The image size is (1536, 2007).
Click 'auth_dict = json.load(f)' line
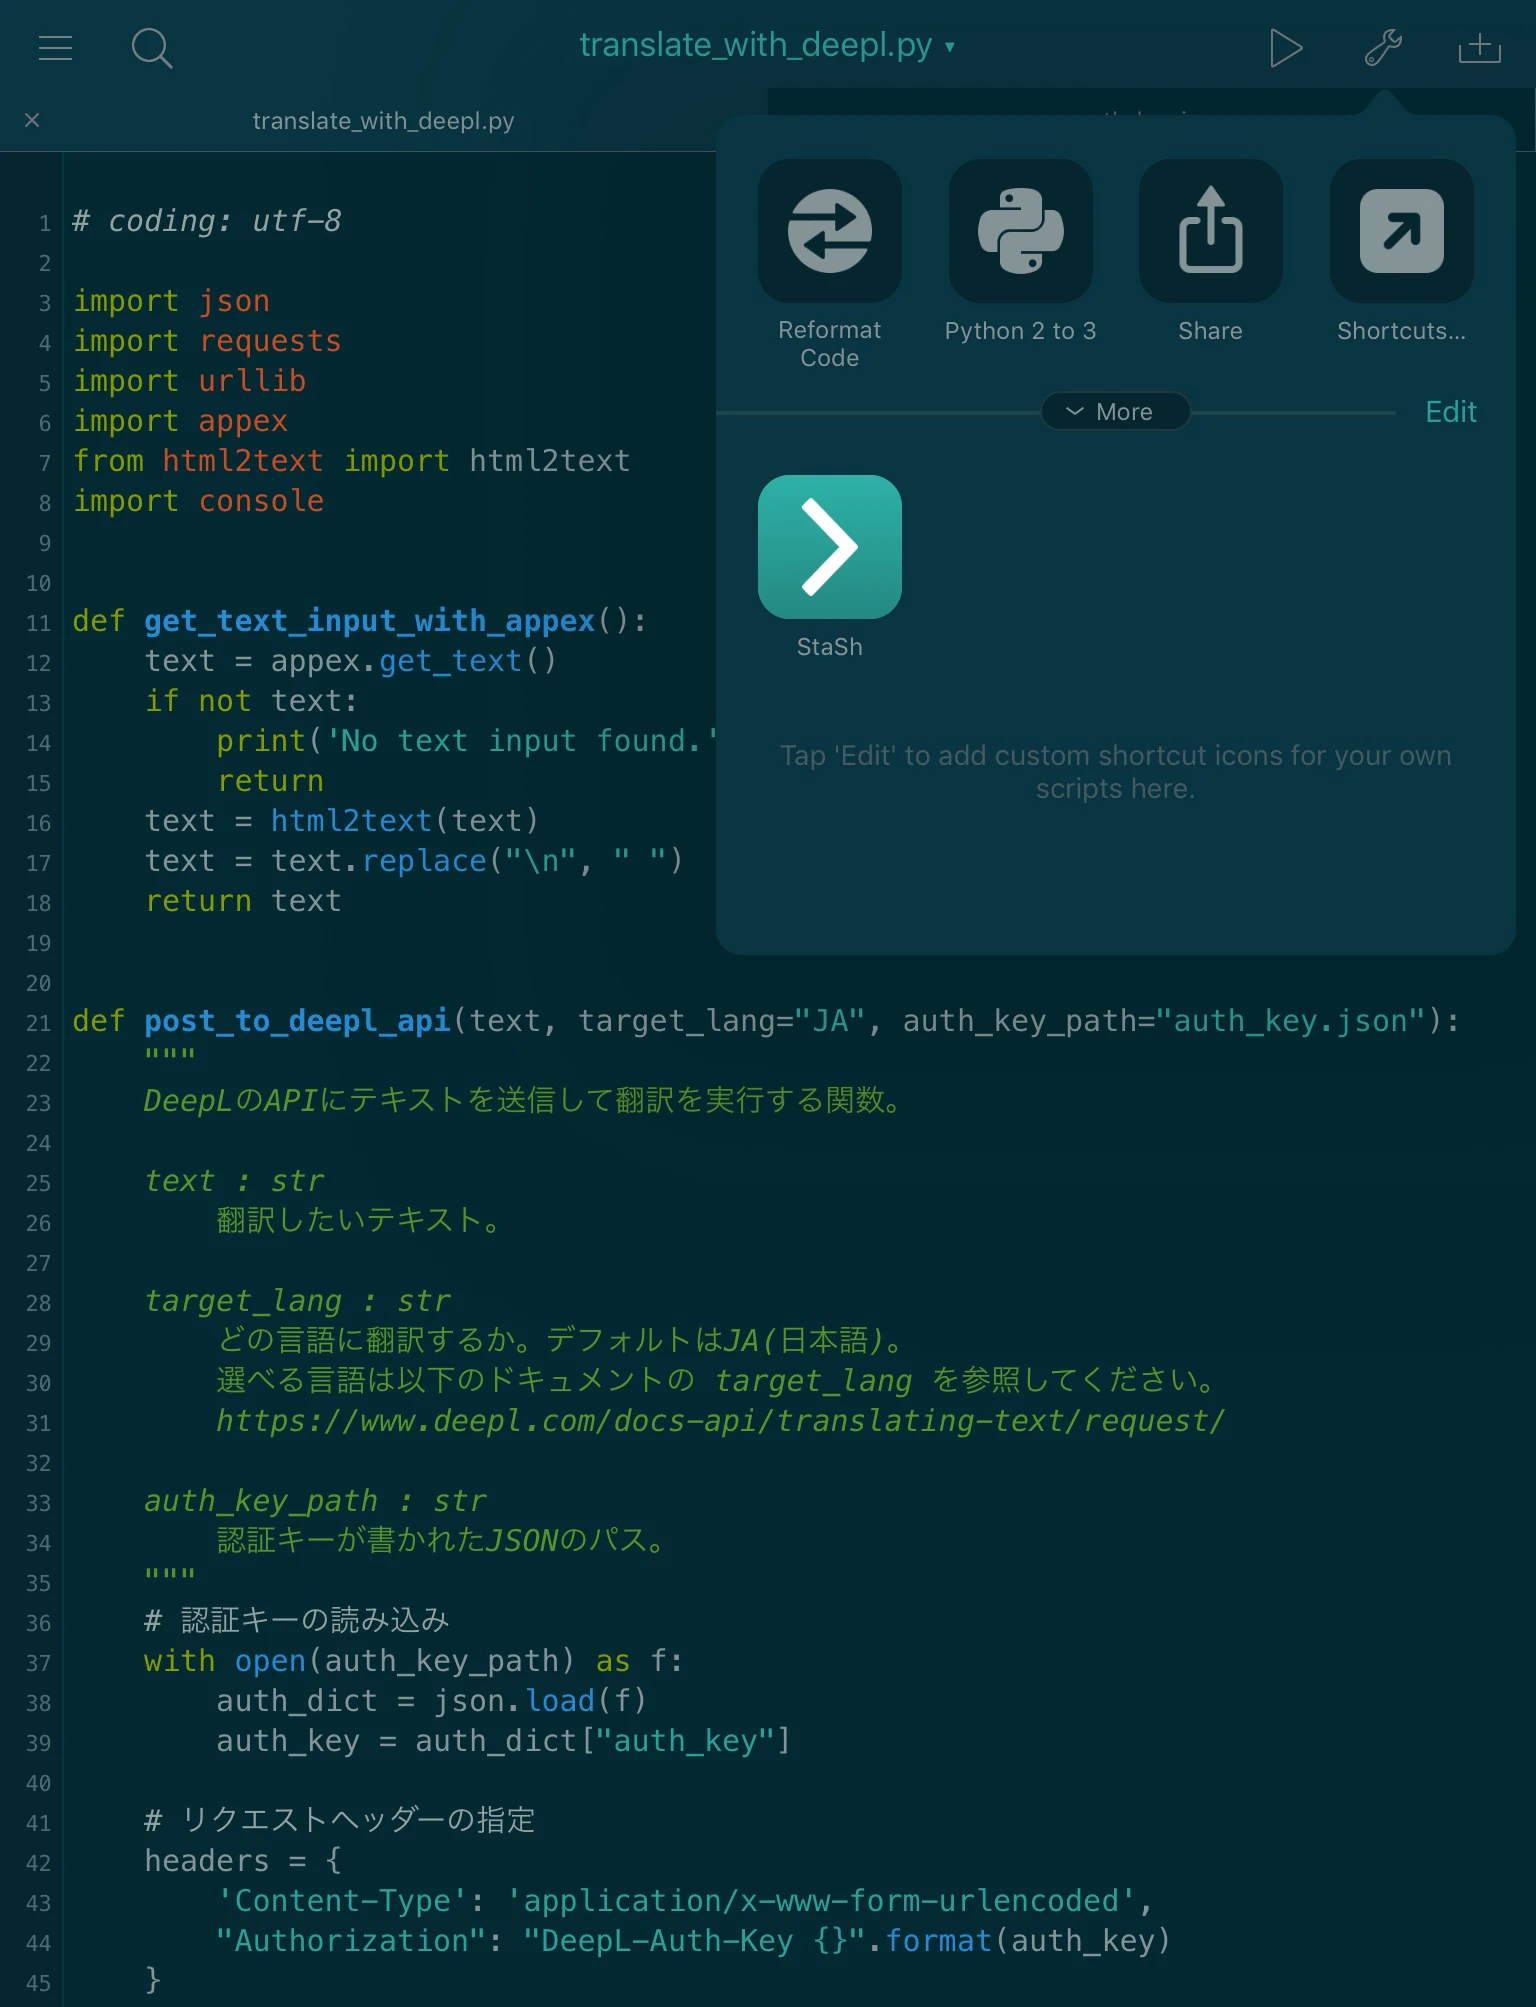click(432, 1701)
